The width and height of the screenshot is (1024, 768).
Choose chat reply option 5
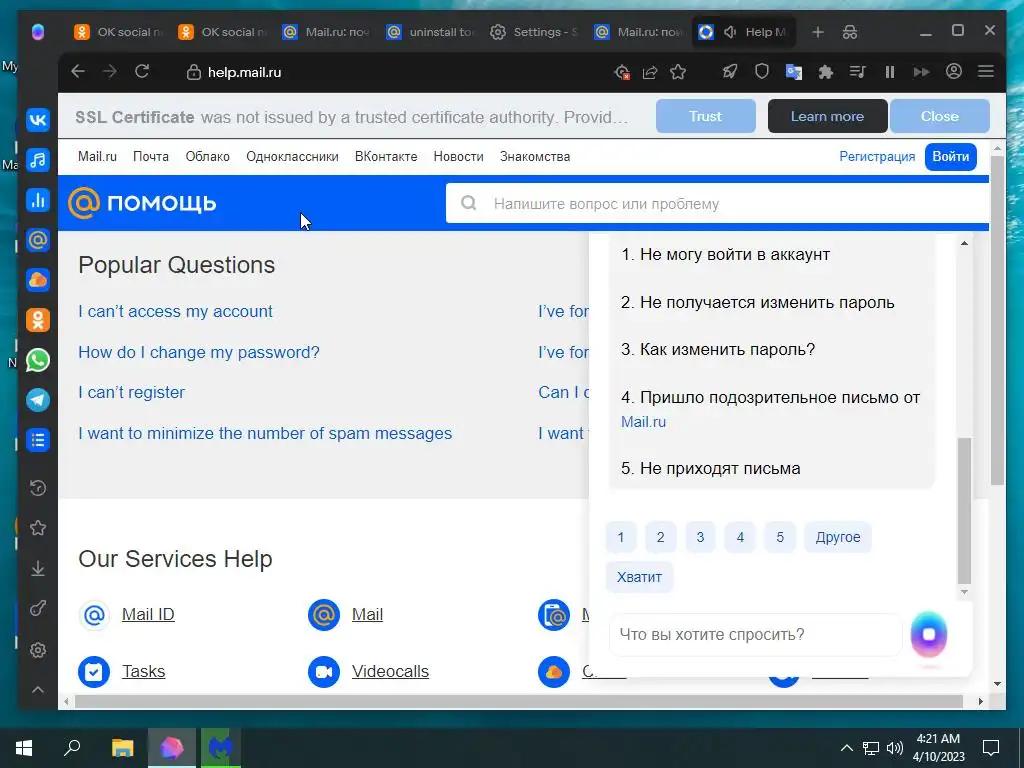point(780,537)
